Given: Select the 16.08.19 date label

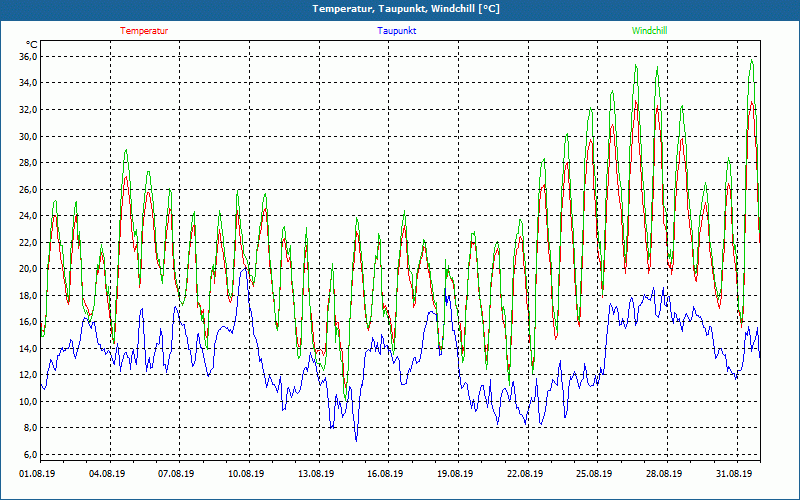Looking at the screenshot, I should 385,474.
